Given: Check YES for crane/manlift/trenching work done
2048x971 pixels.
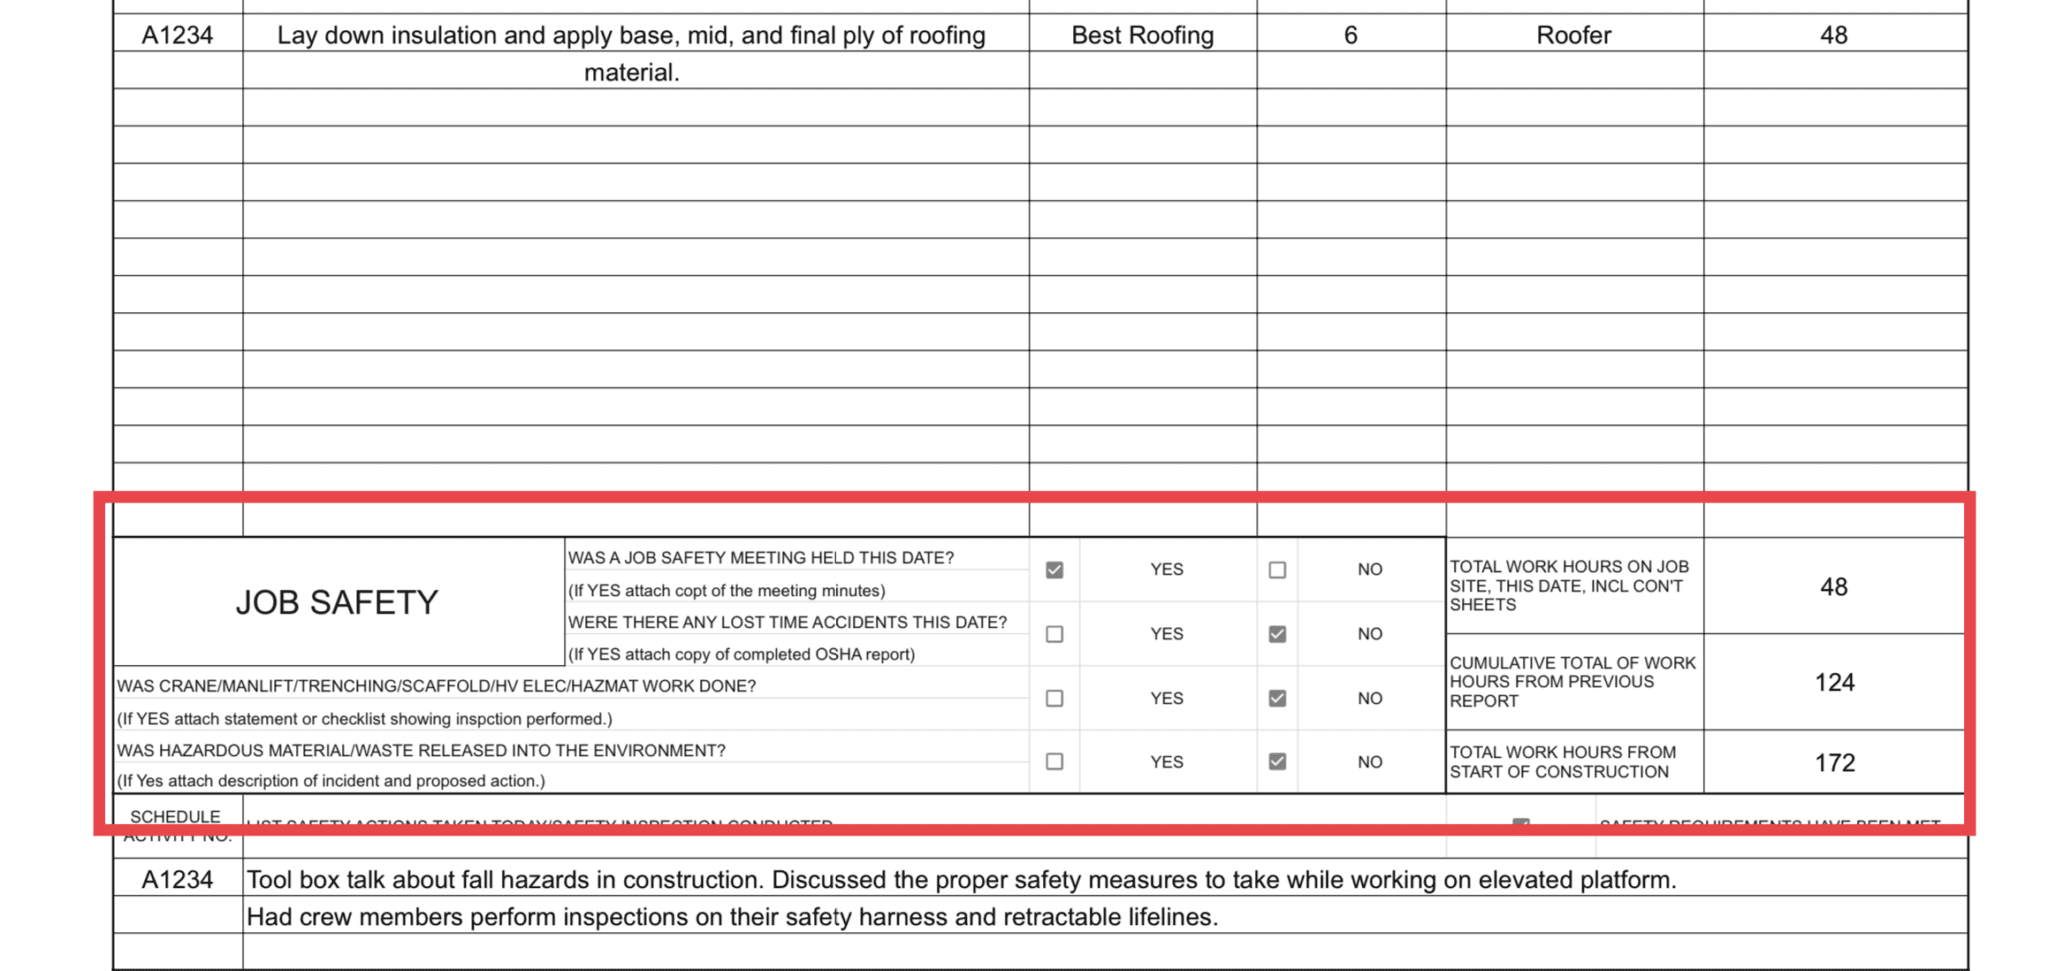Looking at the screenshot, I should click(x=1054, y=699).
